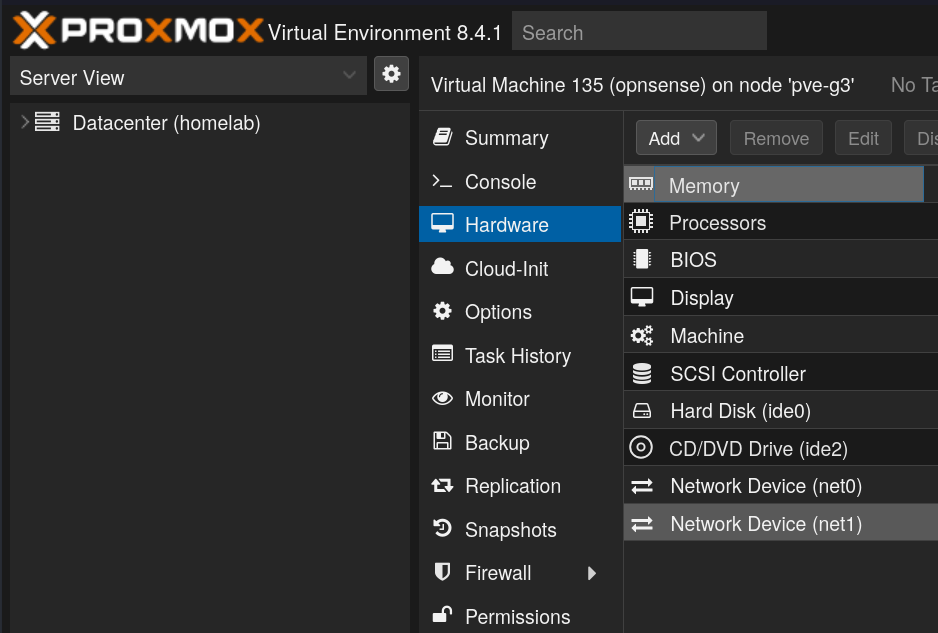
Task: Expand the Datacenter (homelab) tree node
Action: pos(24,123)
